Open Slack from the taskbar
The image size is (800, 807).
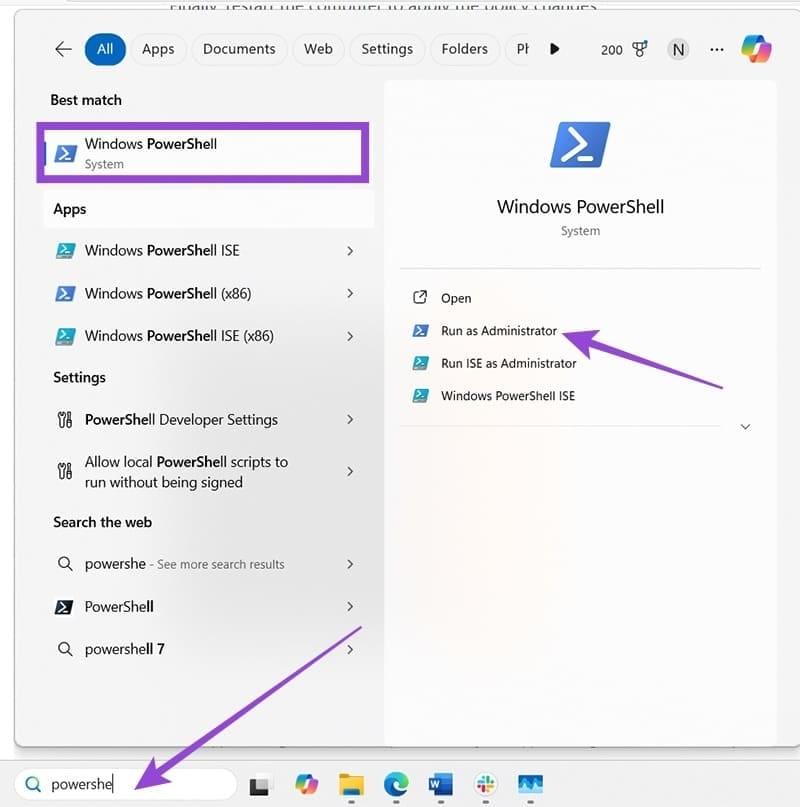[485, 785]
